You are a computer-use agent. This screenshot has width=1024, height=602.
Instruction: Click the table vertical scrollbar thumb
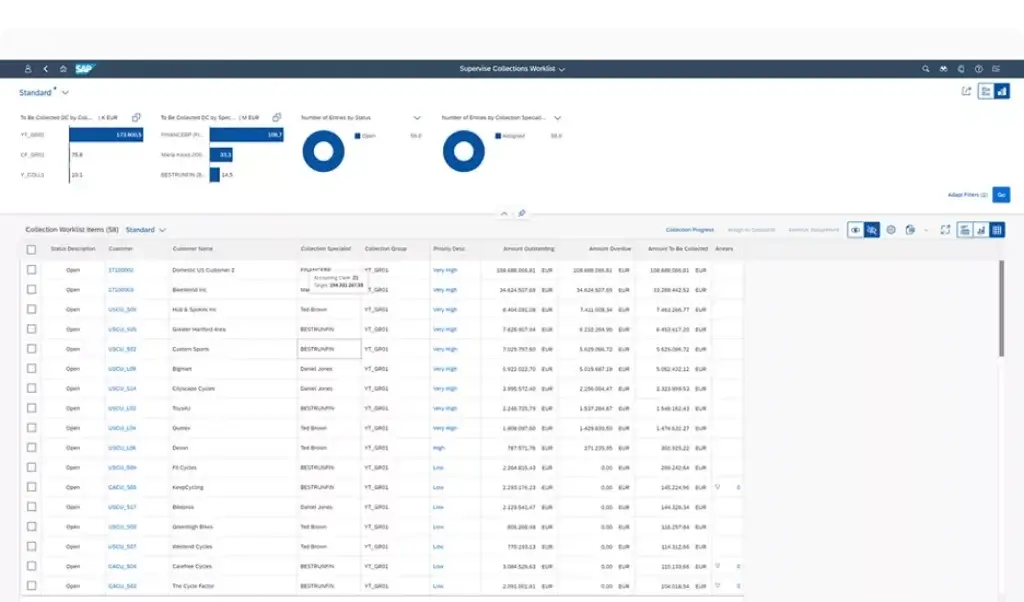click(1001, 308)
